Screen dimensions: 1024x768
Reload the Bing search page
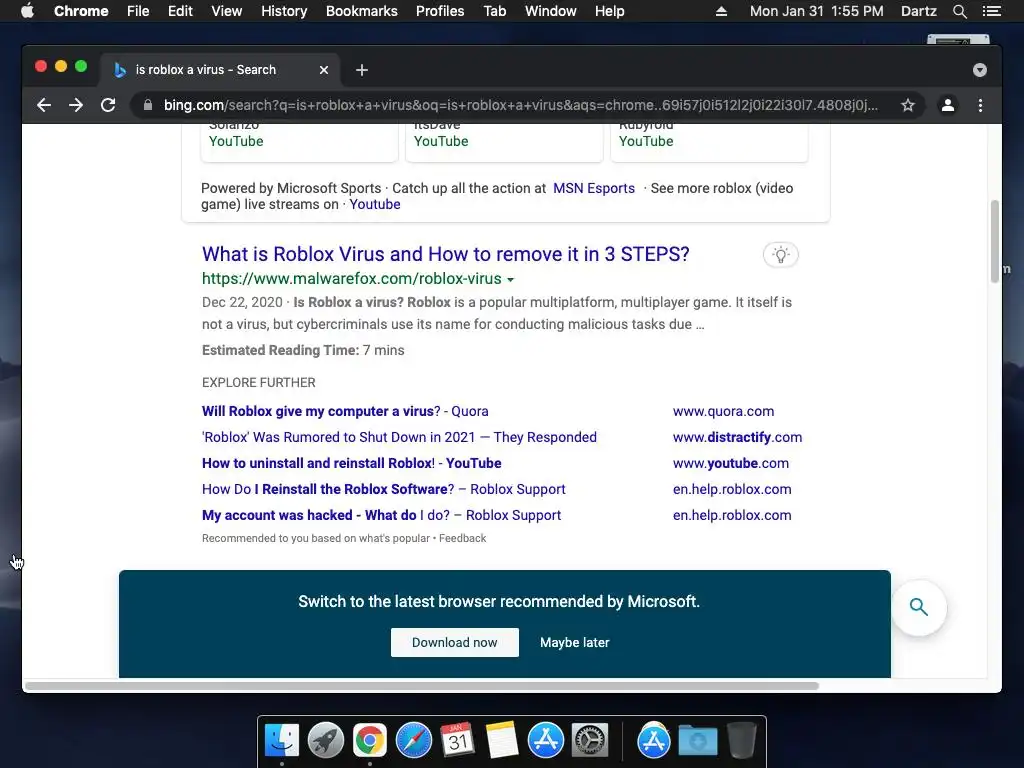108,105
